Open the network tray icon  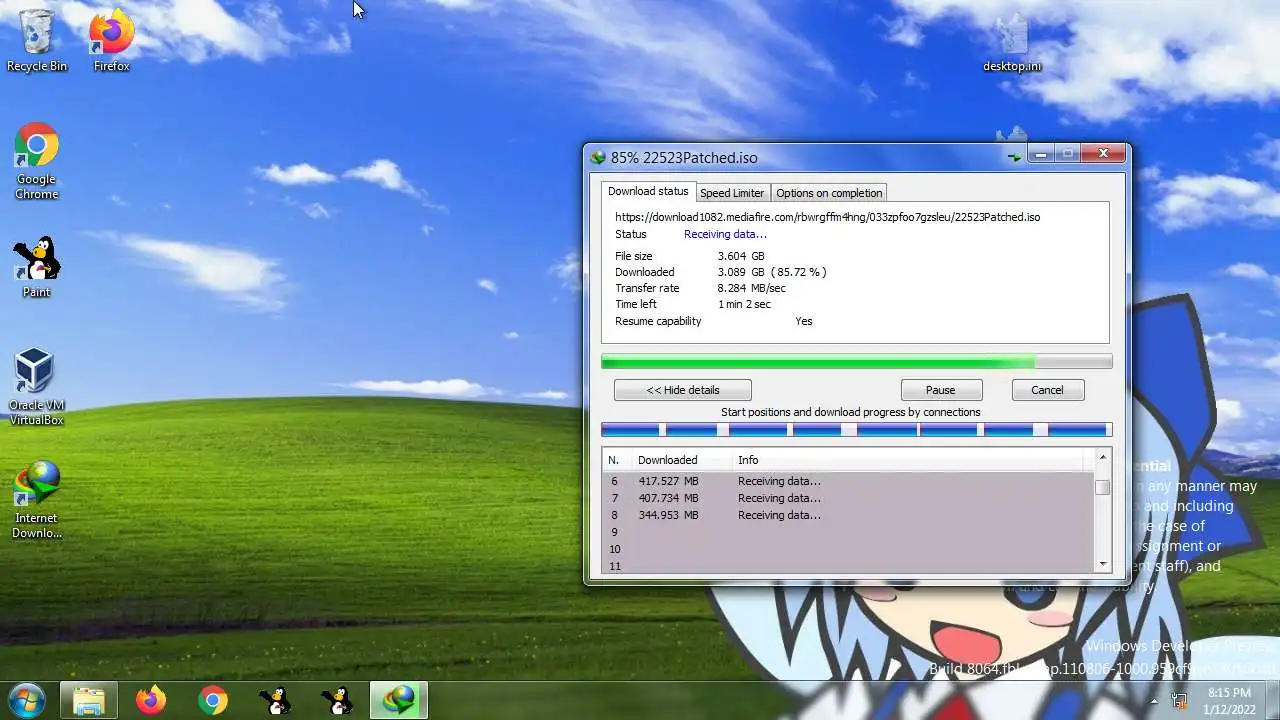pos(1179,700)
